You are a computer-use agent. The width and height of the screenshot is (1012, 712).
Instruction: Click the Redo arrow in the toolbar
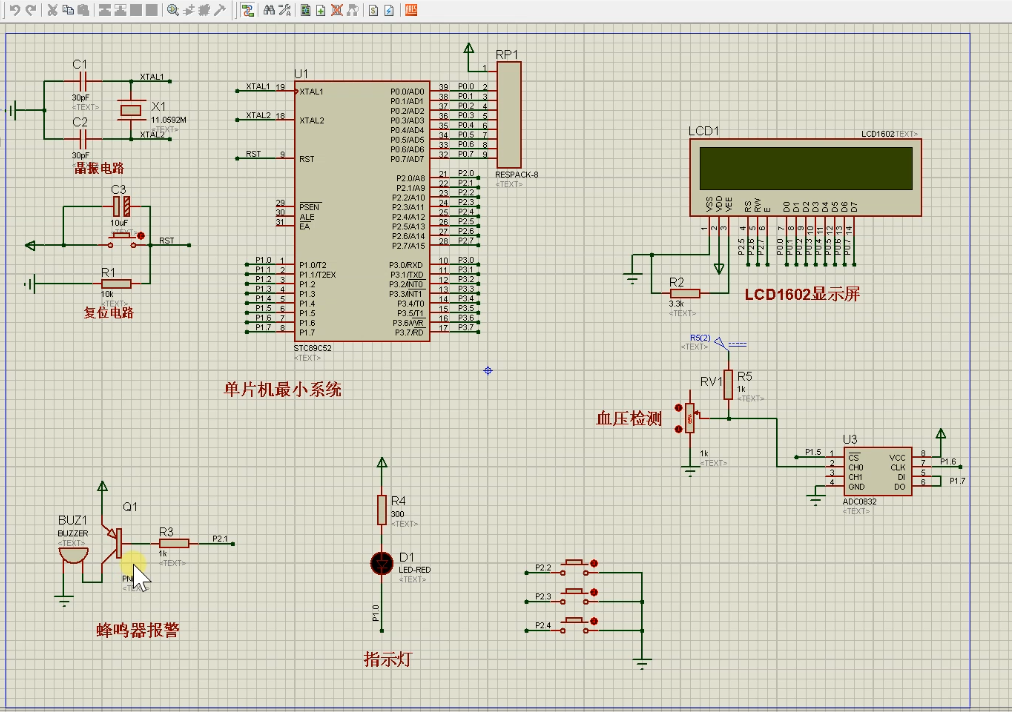pos(31,10)
